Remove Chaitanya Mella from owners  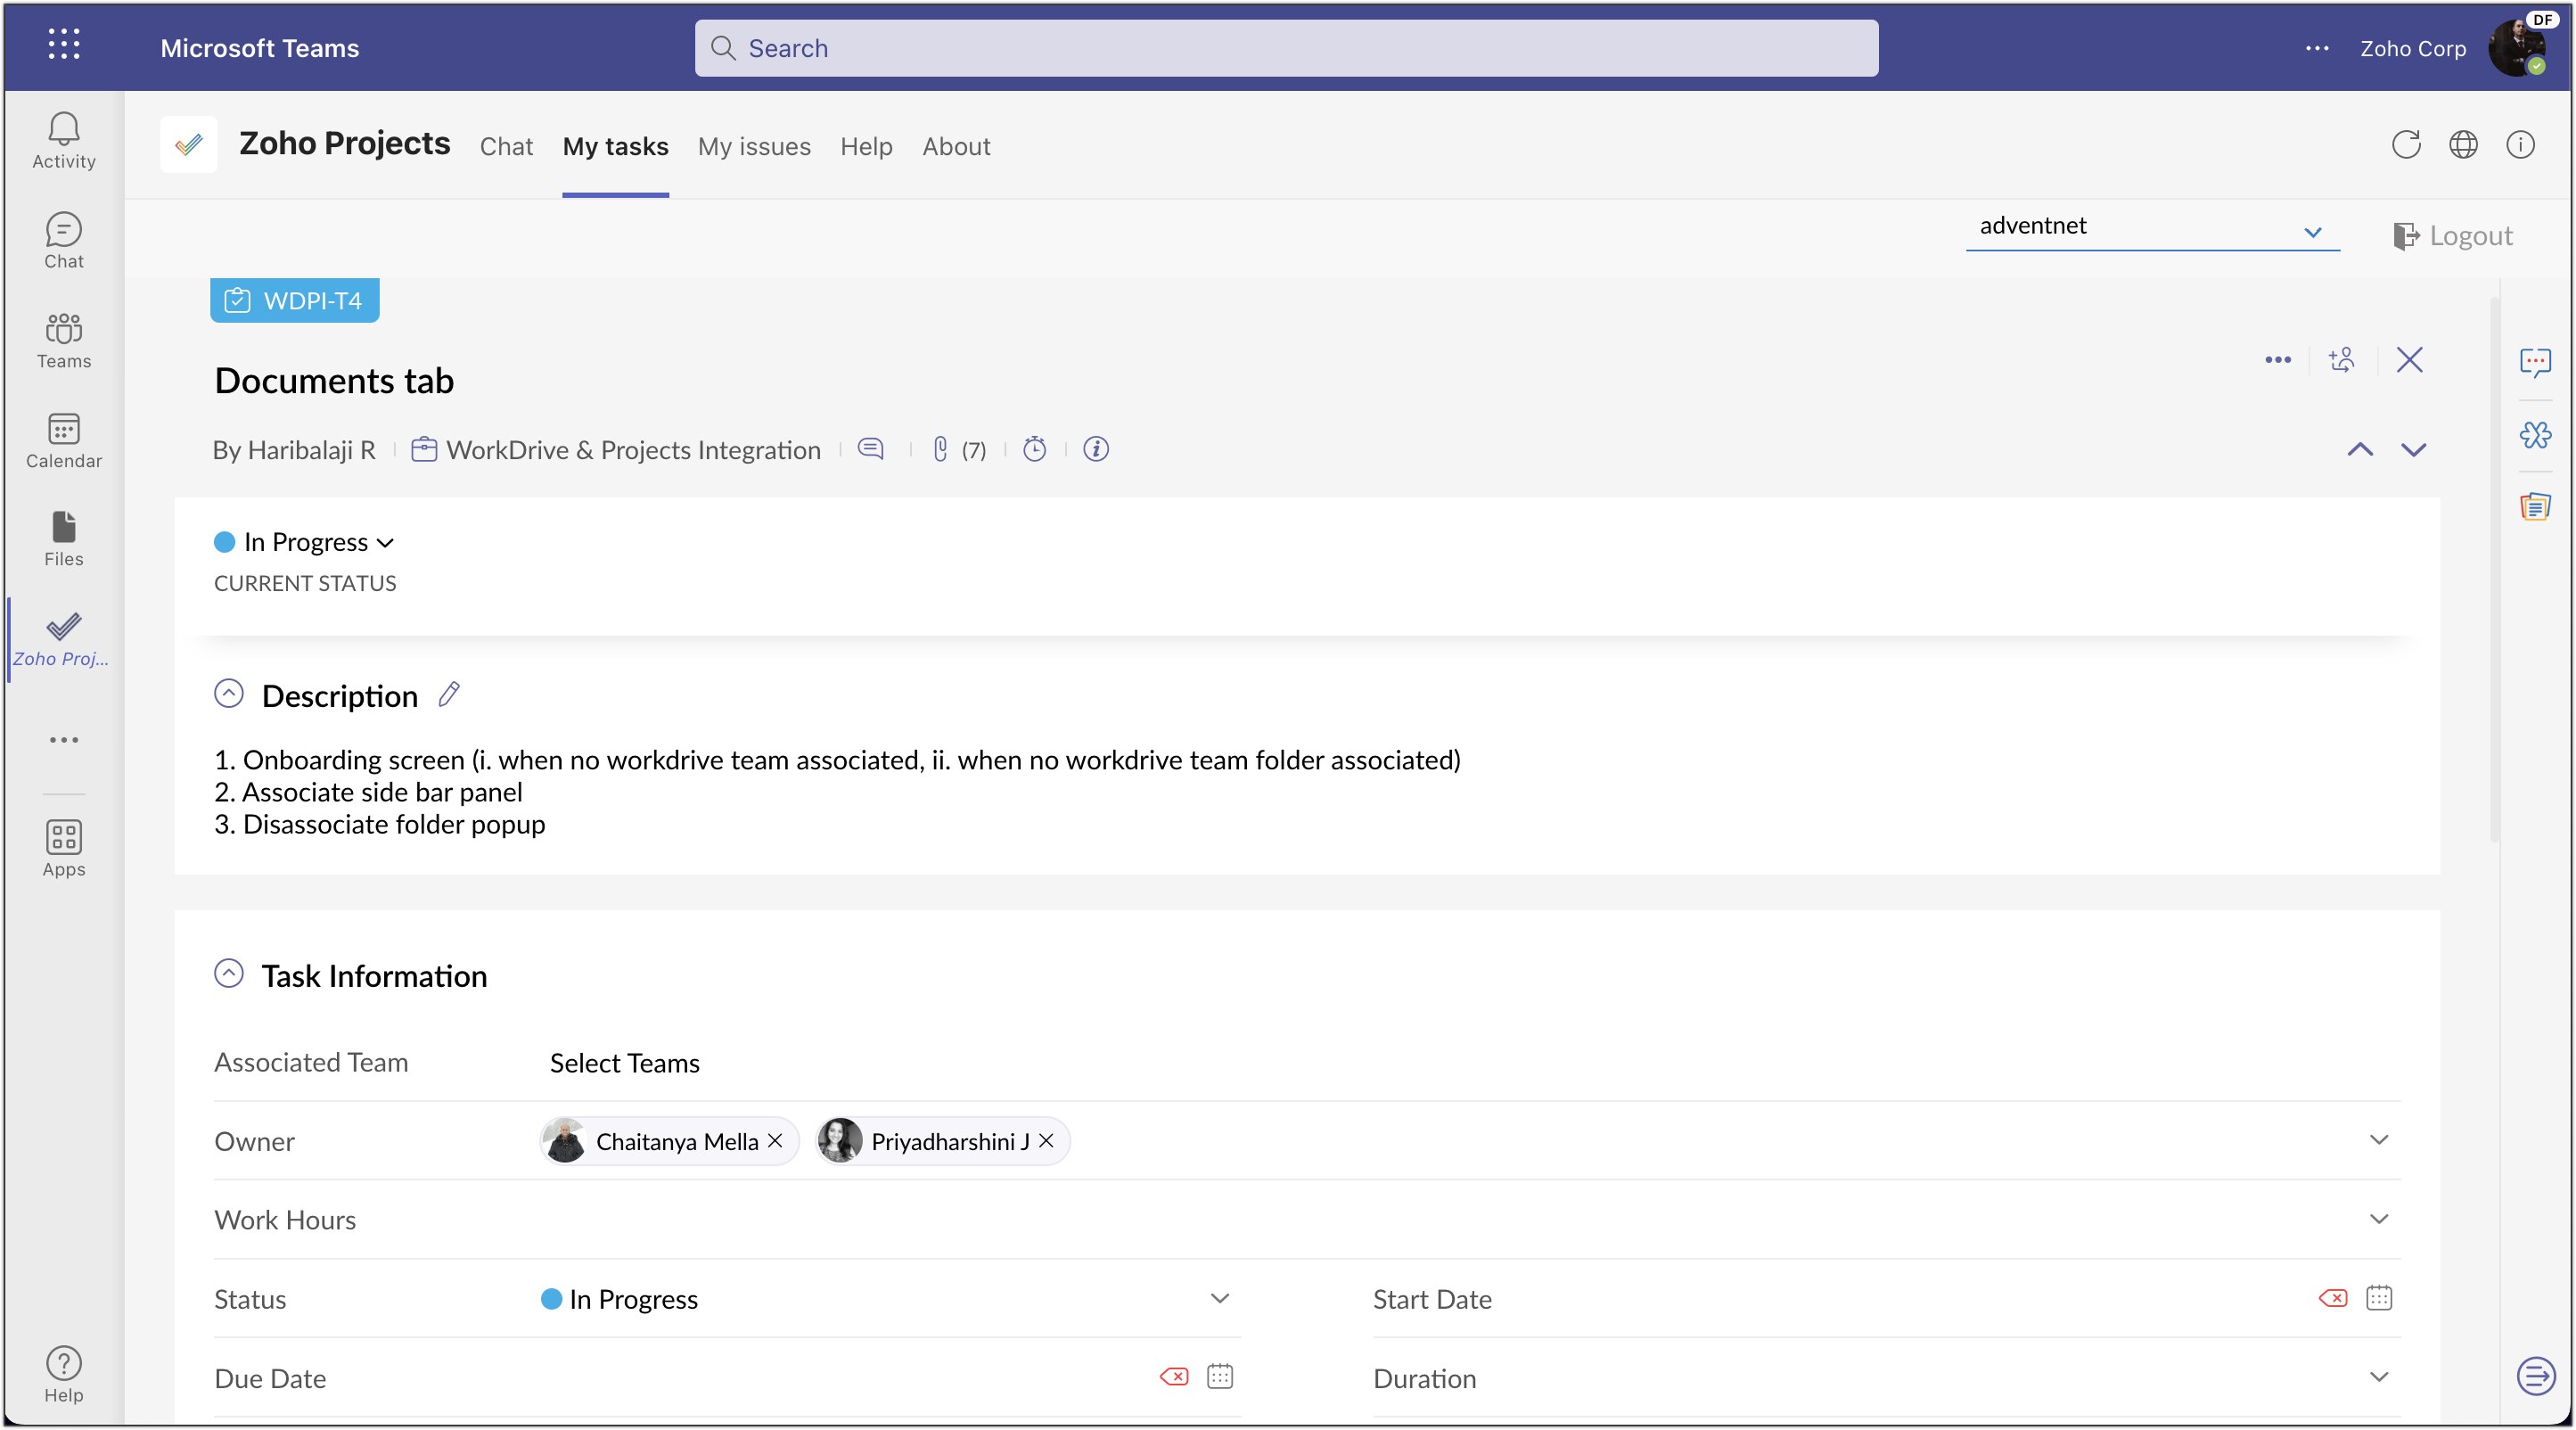tap(775, 1141)
